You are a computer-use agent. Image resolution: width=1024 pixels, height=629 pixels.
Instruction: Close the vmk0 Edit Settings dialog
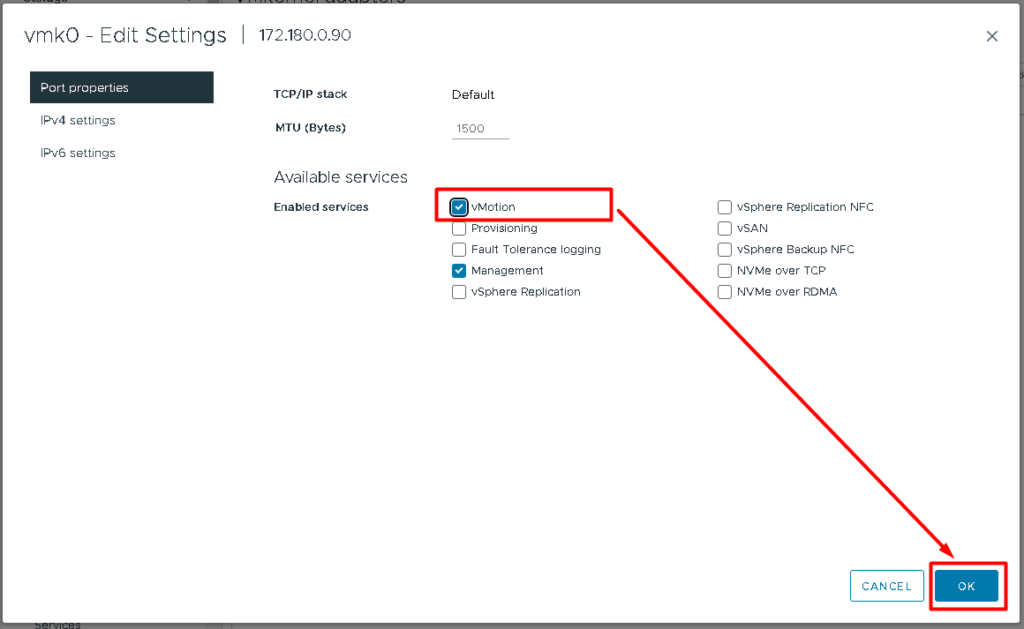point(992,36)
